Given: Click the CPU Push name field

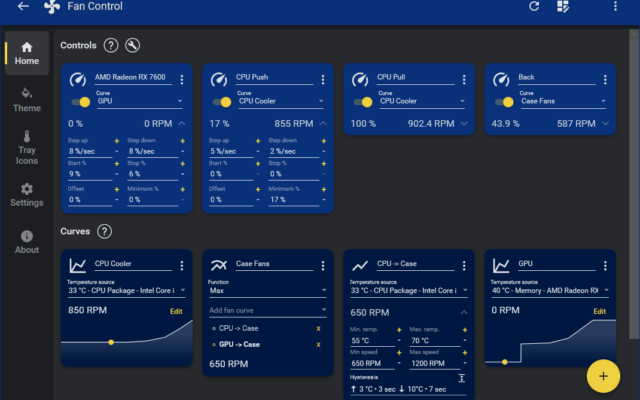Looking at the screenshot, I should click(274, 78).
